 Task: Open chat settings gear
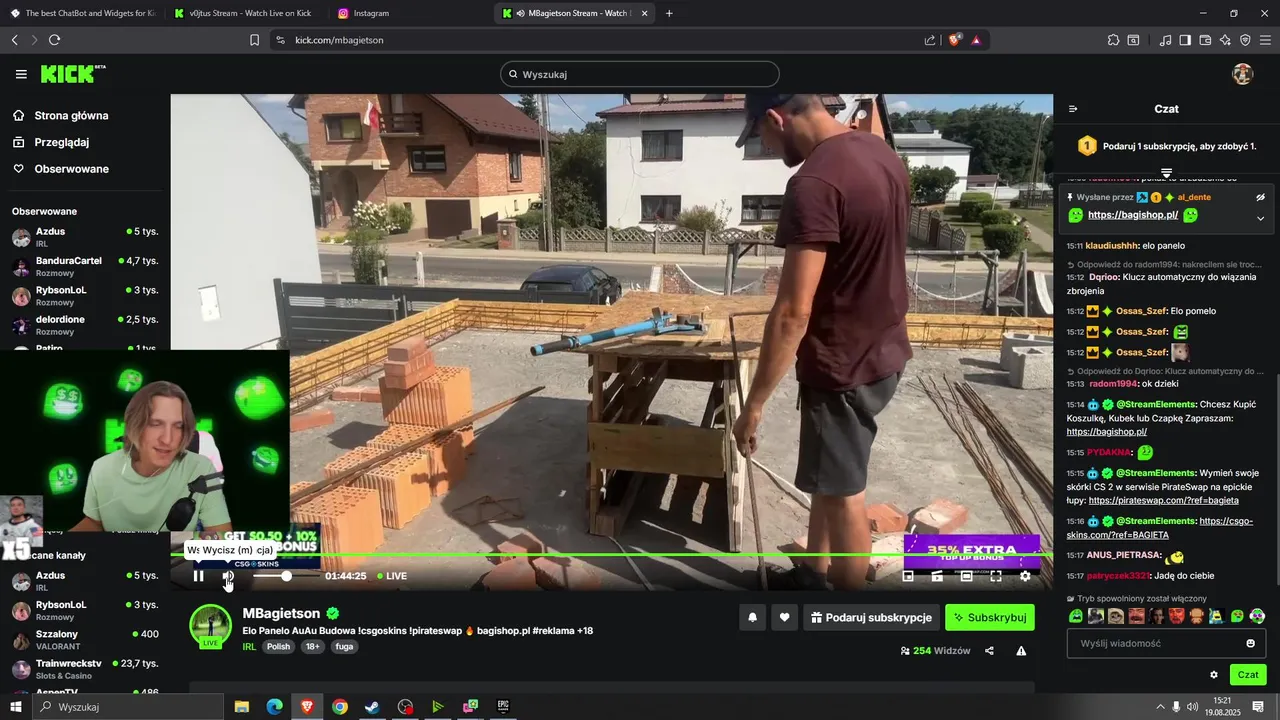(x=1214, y=675)
